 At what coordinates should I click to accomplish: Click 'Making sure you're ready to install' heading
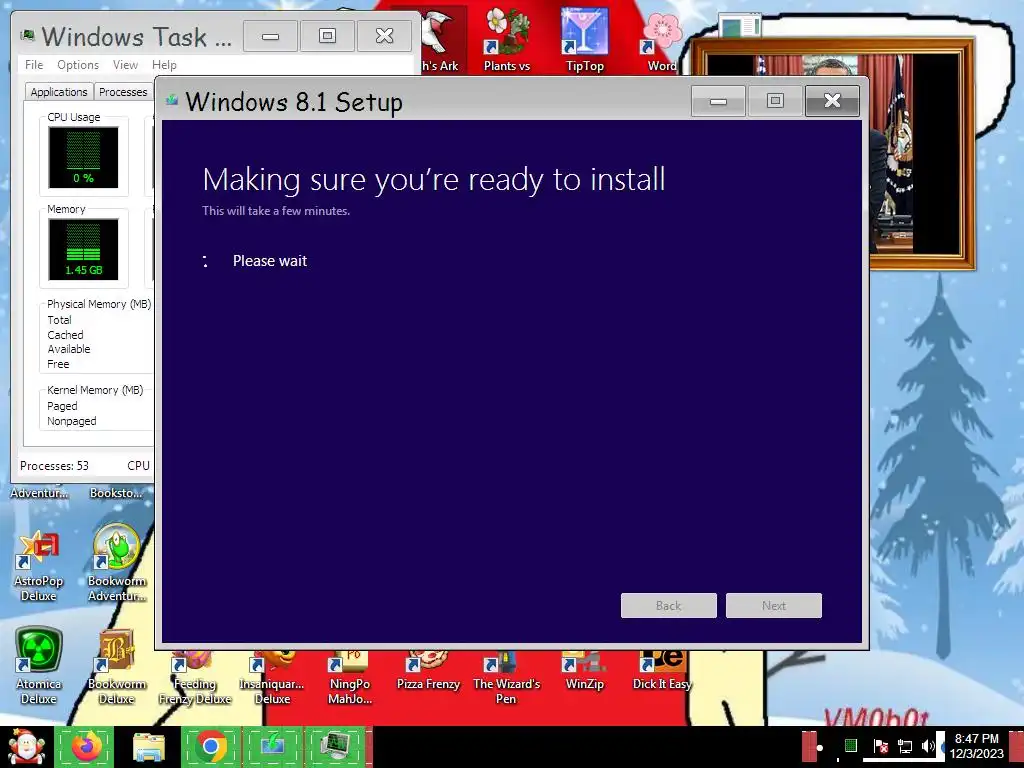pos(434,180)
